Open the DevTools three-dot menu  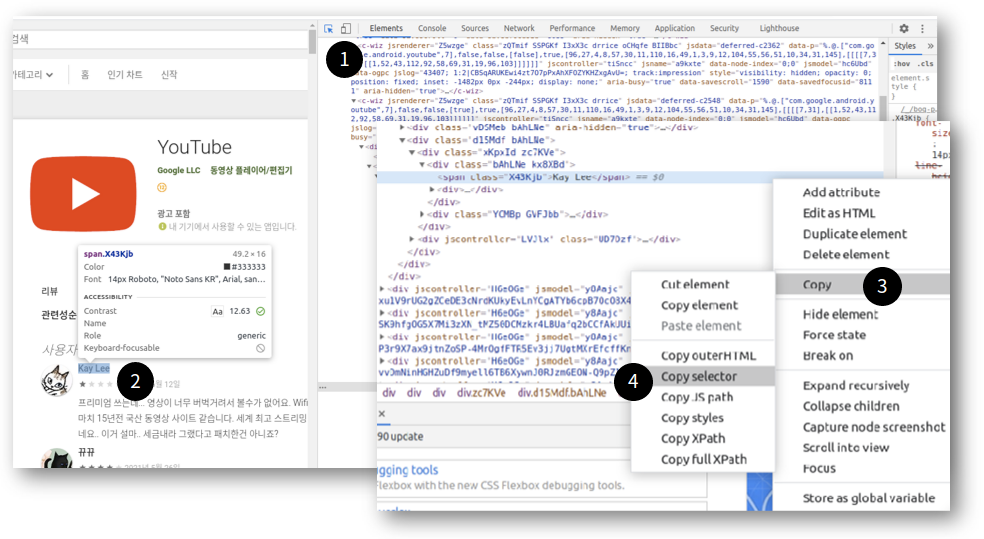[922, 28]
